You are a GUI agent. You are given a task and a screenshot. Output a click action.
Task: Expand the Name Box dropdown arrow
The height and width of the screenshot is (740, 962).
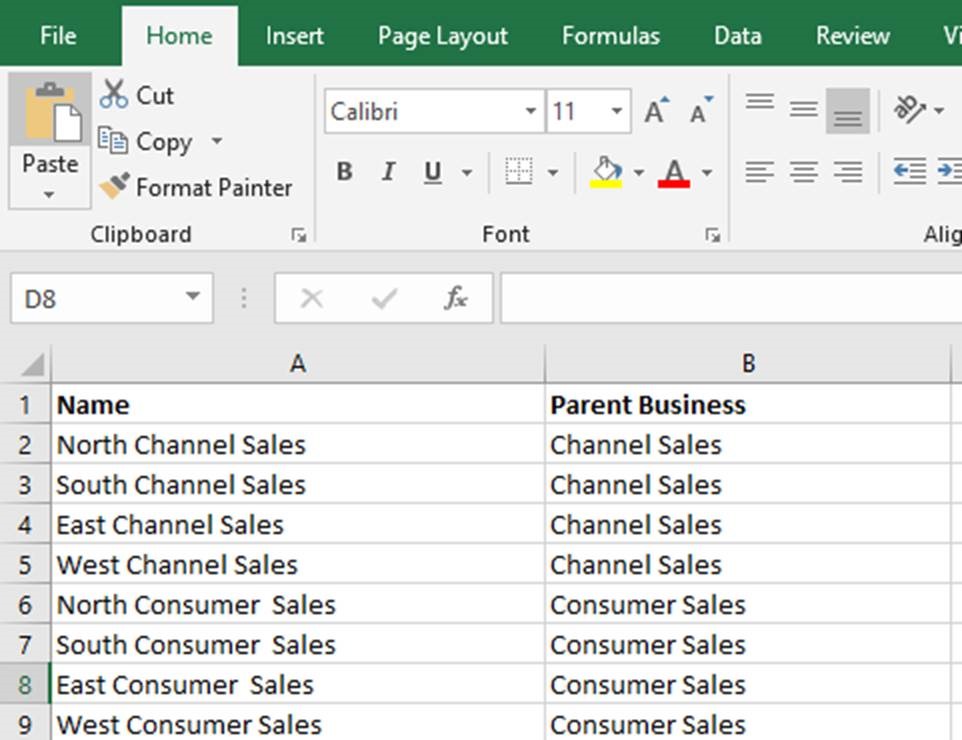pyautogui.click(x=192, y=298)
